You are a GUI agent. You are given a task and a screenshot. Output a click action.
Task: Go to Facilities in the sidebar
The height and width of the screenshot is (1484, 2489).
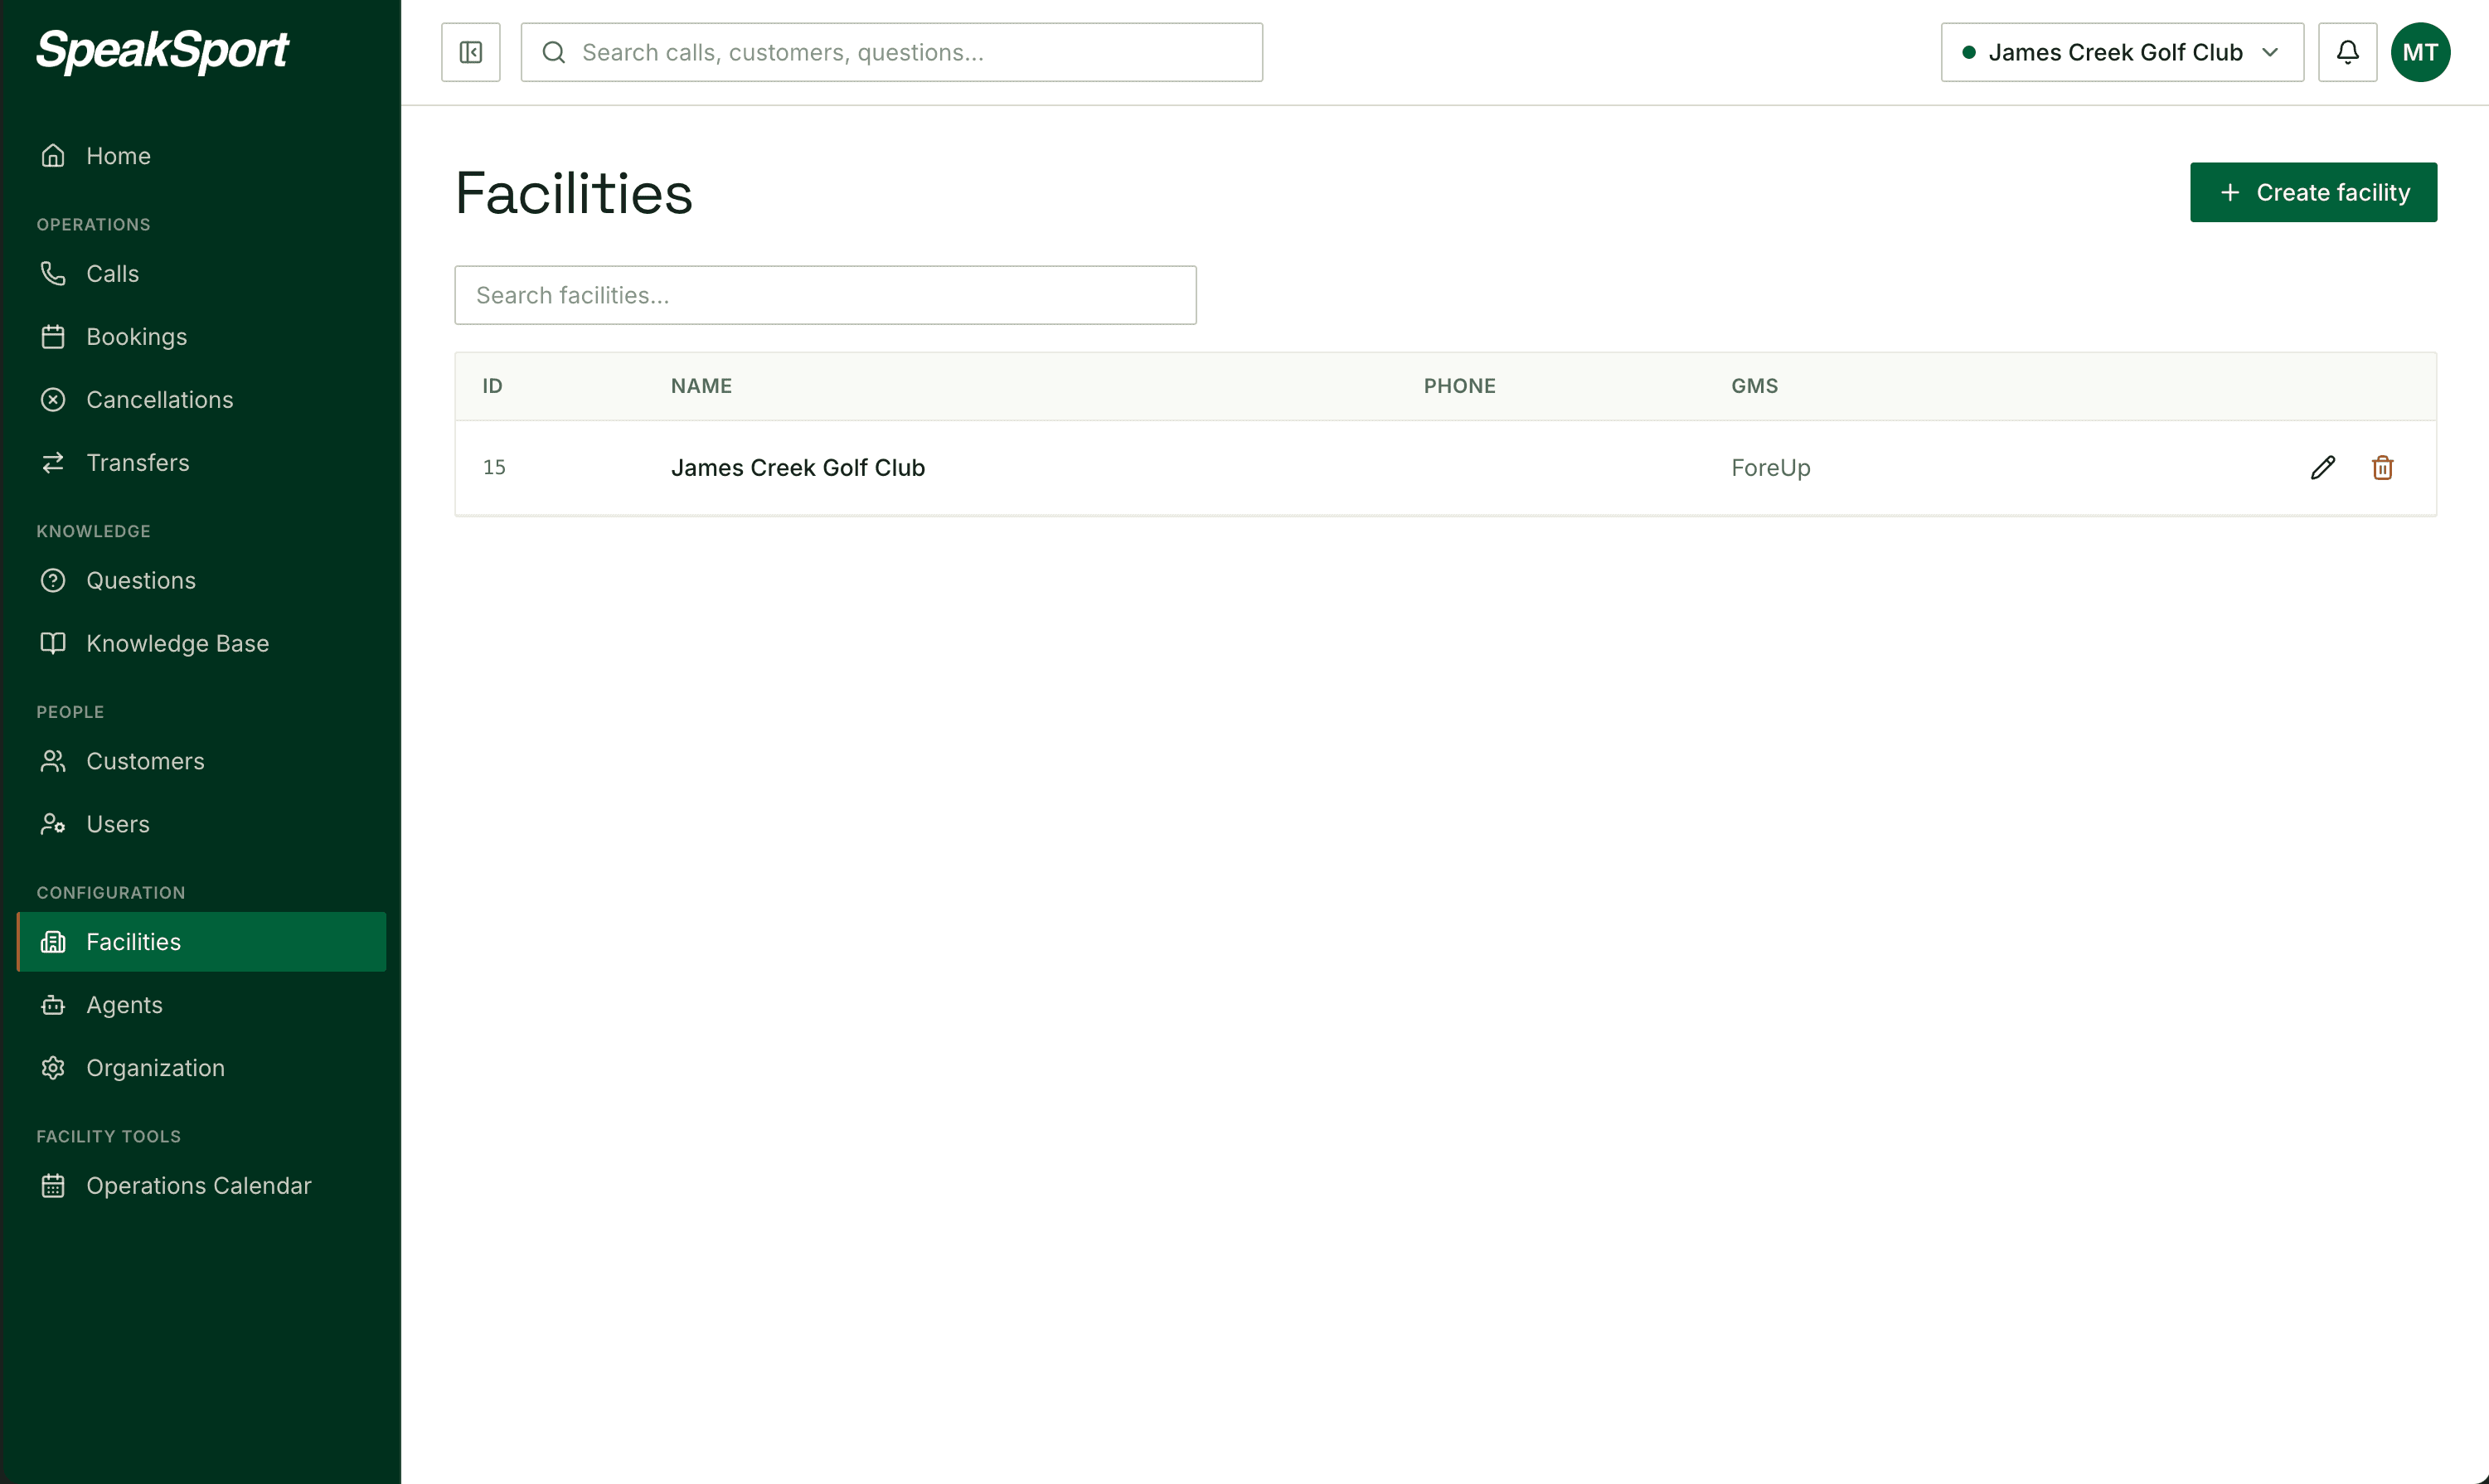pyautogui.click(x=201, y=941)
